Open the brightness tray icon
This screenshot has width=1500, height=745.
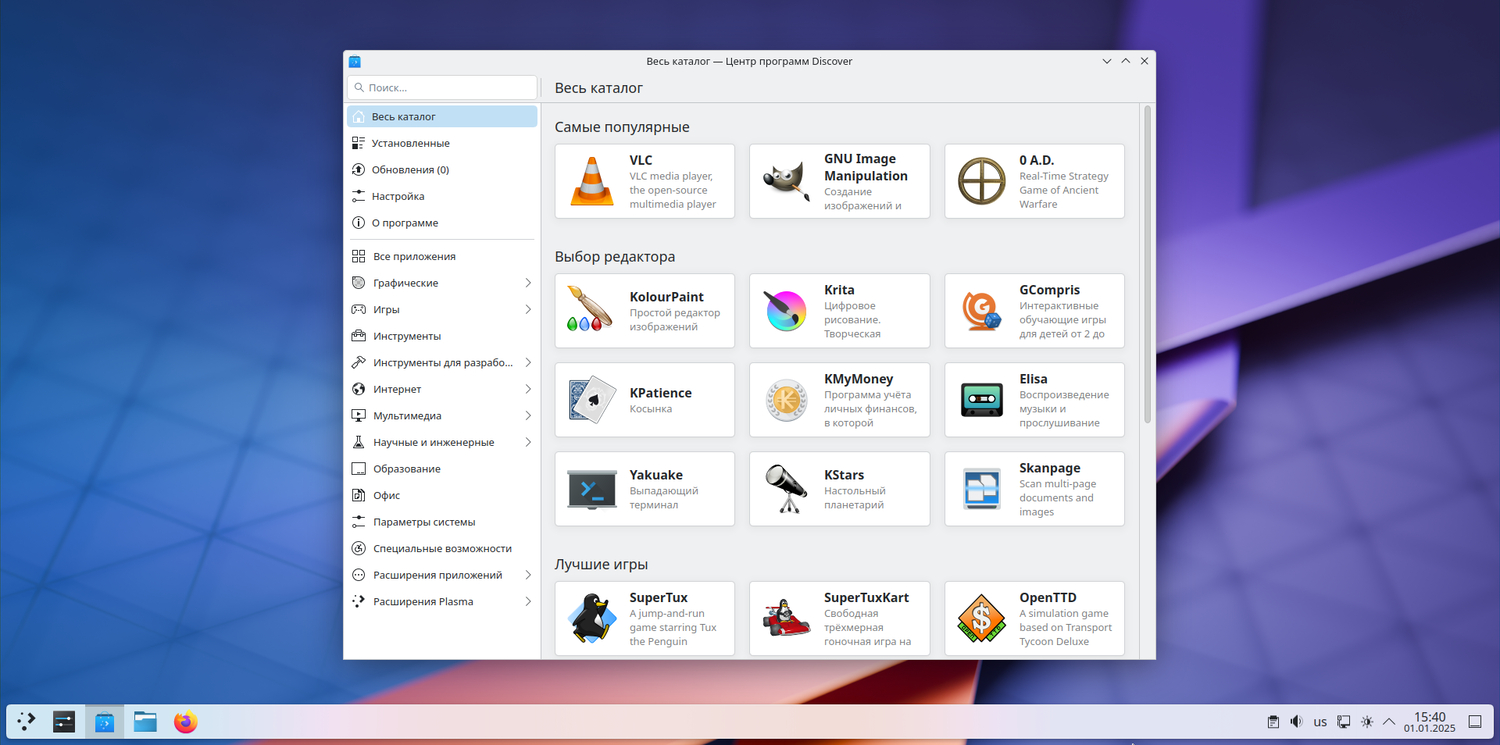[1367, 722]
